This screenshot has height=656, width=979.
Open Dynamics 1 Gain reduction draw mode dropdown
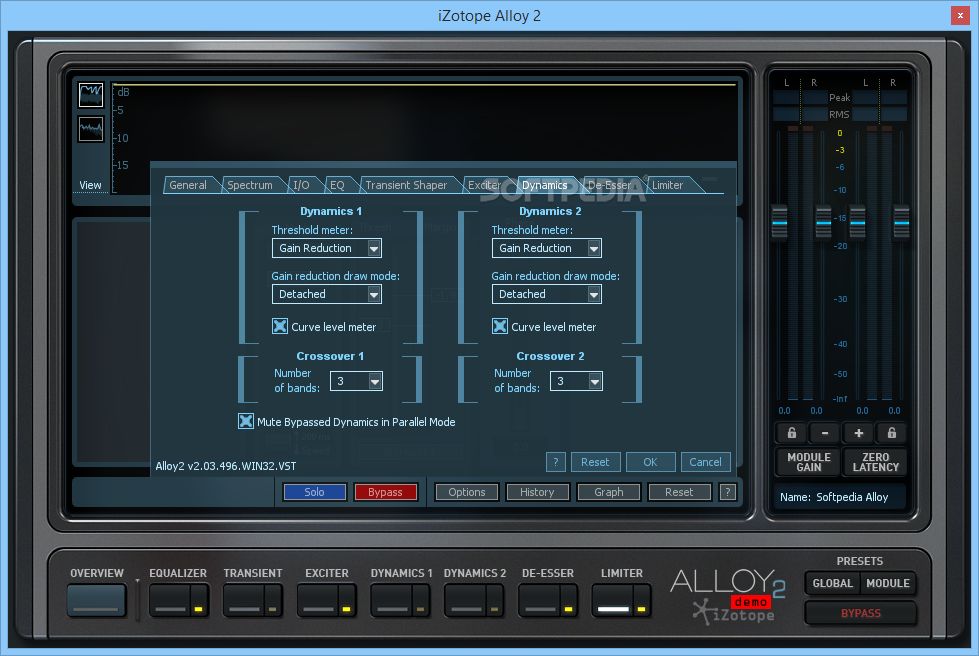click(x=327, y=294)
